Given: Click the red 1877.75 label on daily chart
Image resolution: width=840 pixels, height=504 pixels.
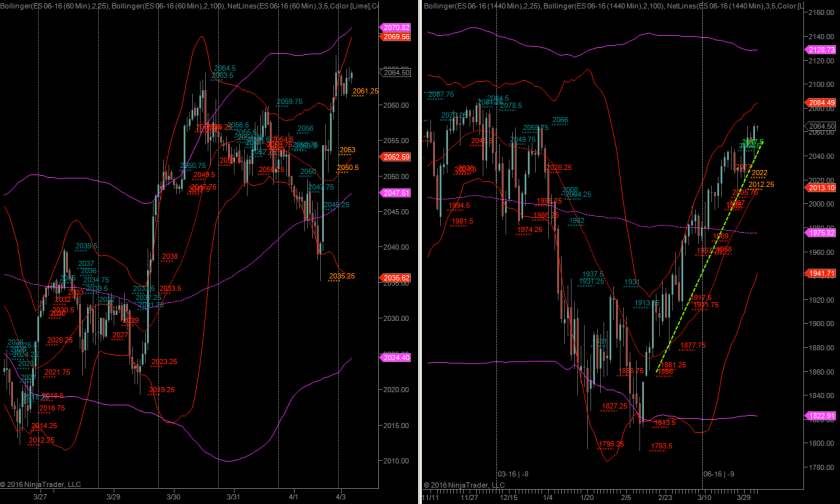Looking at the screenshot, I should point(693,345).
